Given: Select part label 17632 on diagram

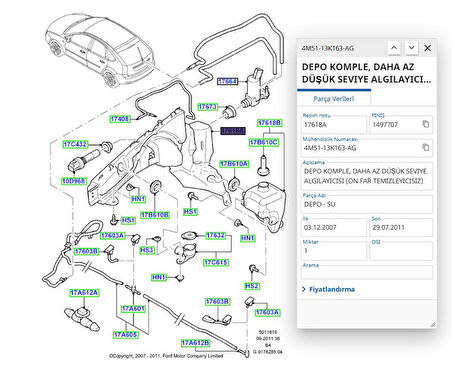Looking at the screenshot, I should click(x=215, y=235).
